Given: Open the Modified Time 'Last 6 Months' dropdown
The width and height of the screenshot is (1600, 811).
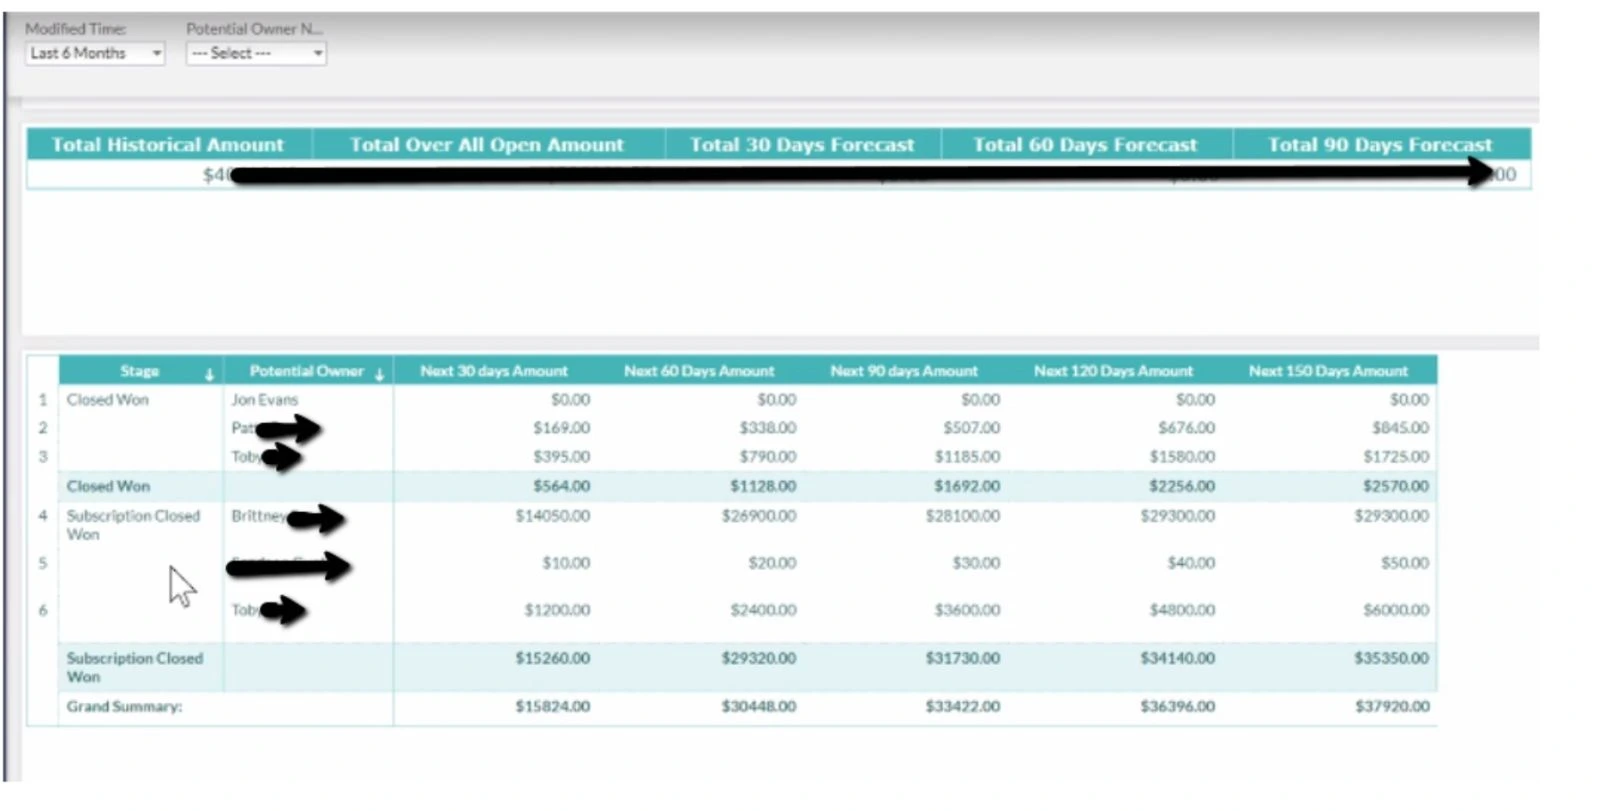Looking at the screenshot, I should tap(95, 53).
